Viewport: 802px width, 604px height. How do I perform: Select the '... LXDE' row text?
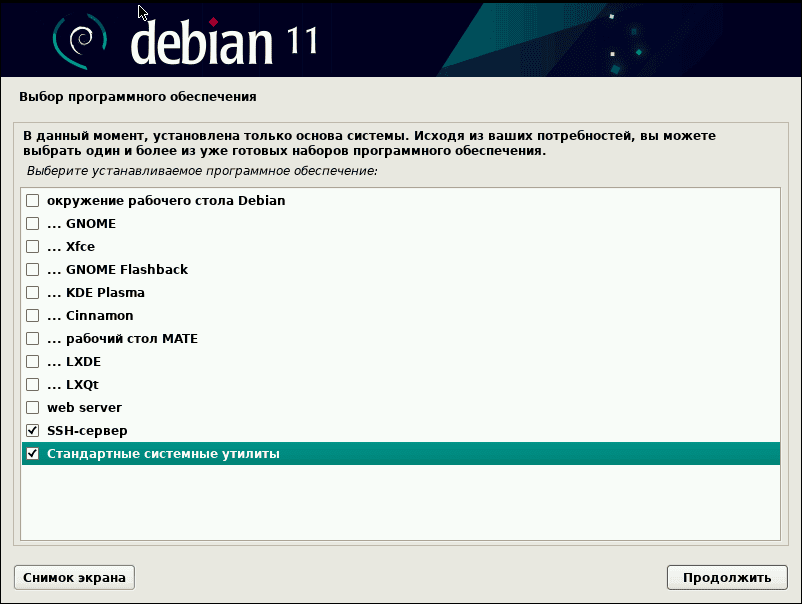tap(74, 362)
